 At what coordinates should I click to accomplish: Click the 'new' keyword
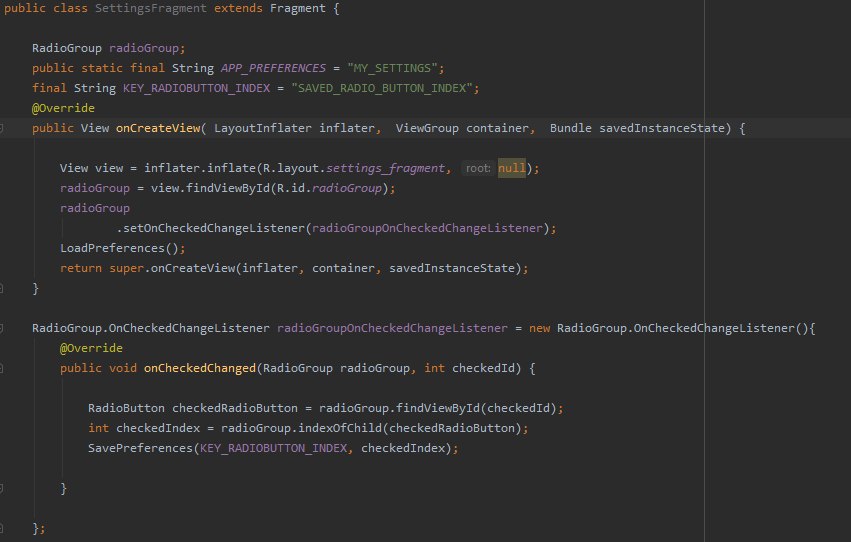[539, 328]
